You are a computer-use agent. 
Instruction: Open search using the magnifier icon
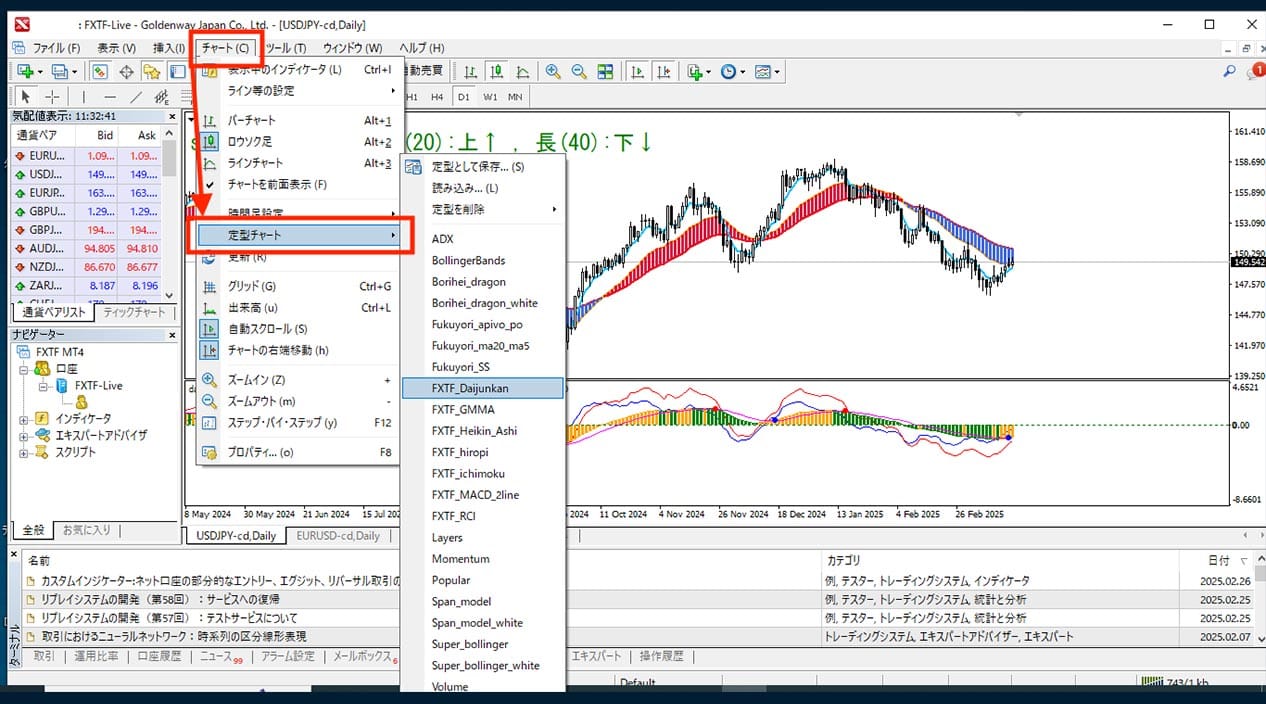pyautogui.click(x=1230, y=71)
